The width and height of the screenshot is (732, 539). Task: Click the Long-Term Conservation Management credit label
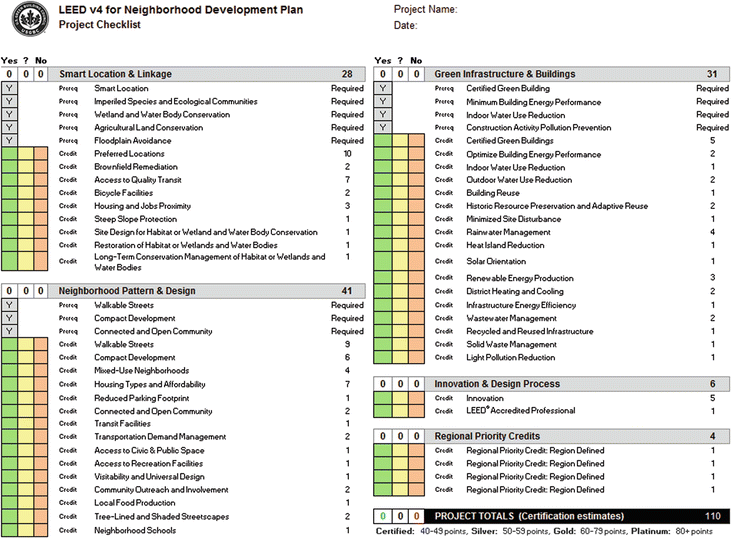pyautogui.click(x=210, y=262)
